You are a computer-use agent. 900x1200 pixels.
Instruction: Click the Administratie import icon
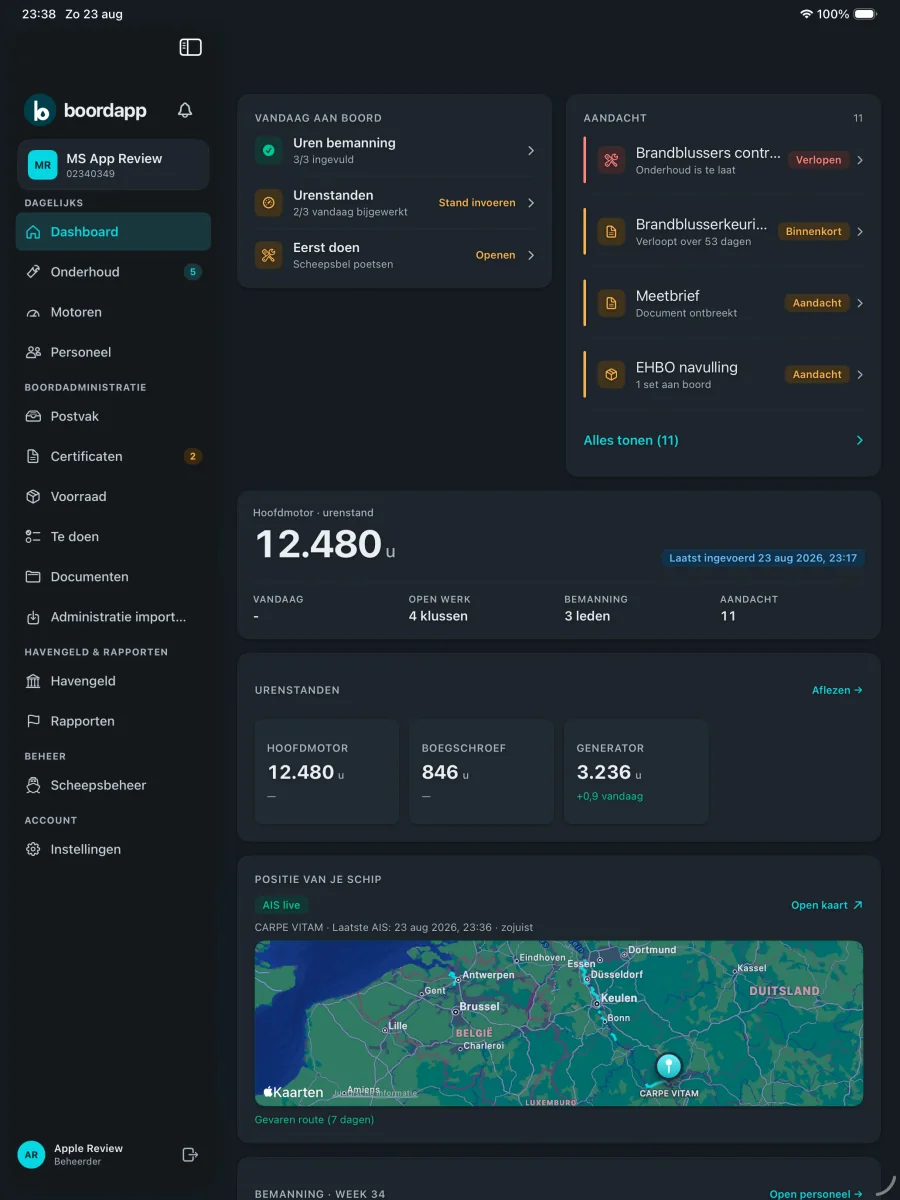[33, 617]
